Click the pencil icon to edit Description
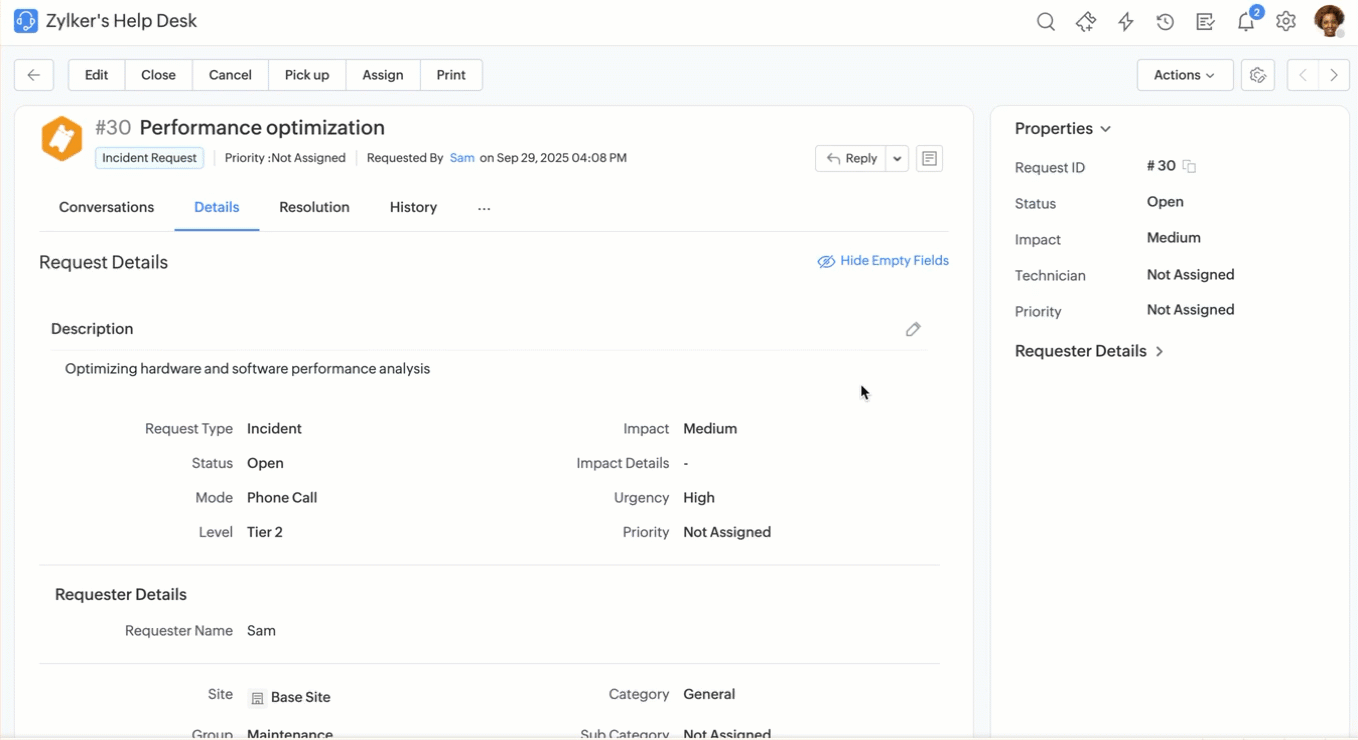 pyautogui.click(x=913, y=329)
